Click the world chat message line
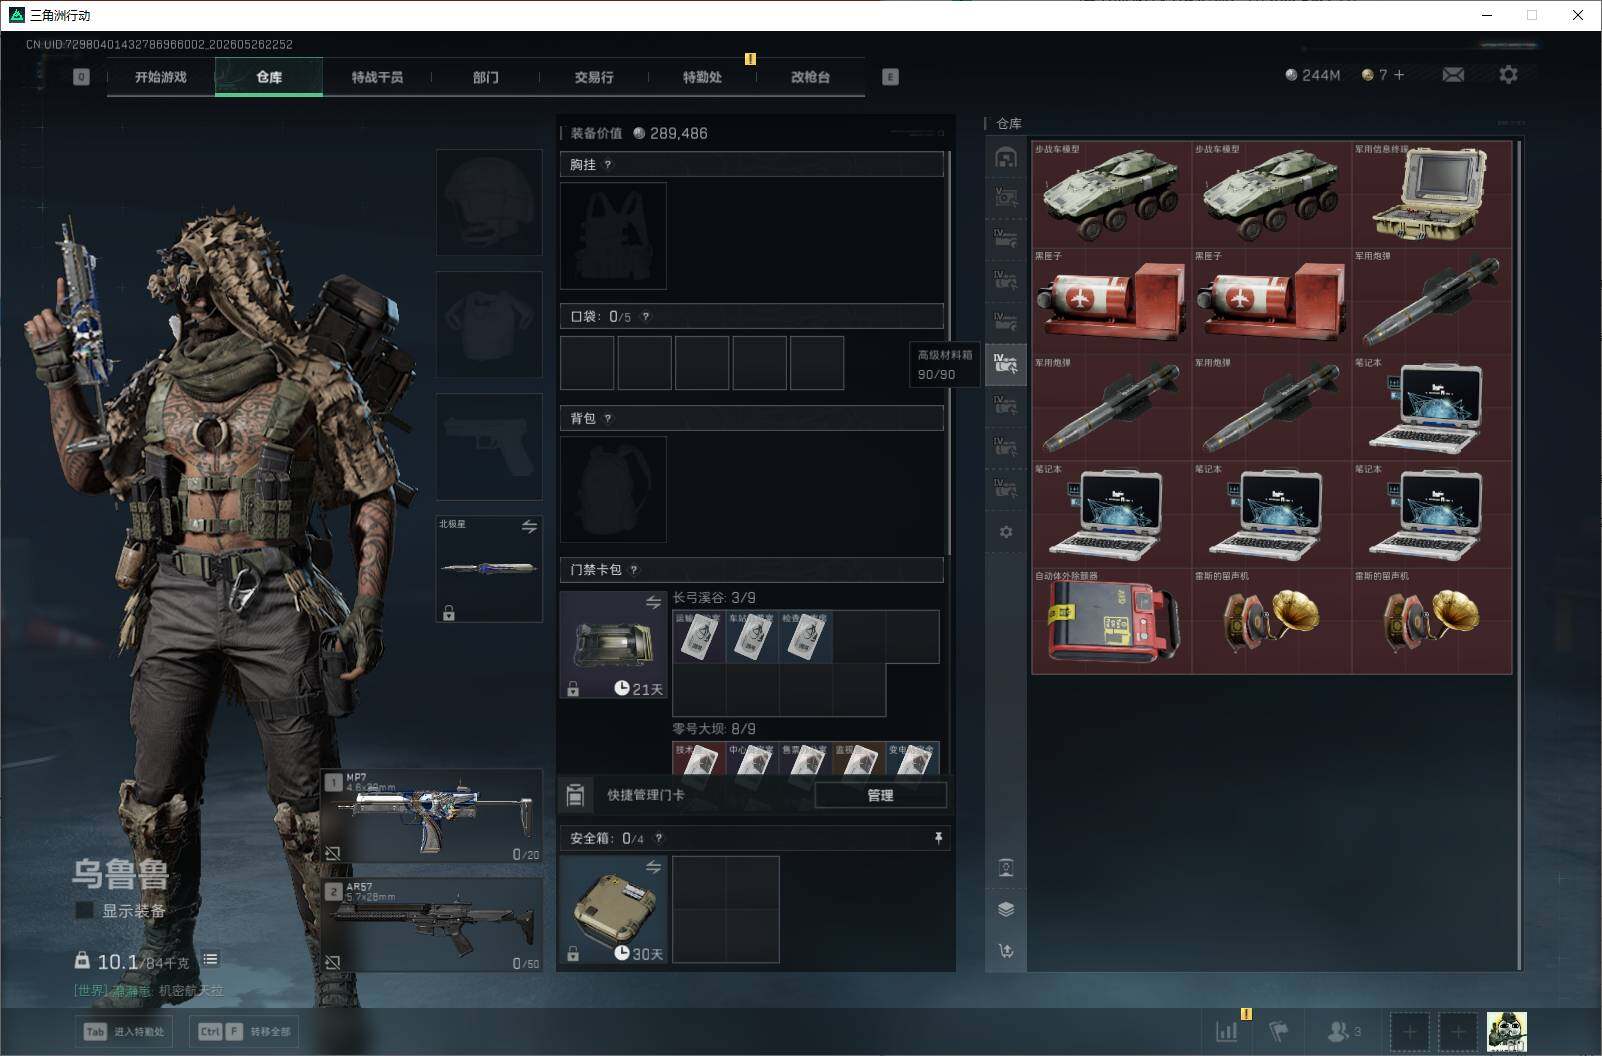Image resolution: width=1602 pixels, height=1056 pixels. pyautogui.click(x=149, y=991)
